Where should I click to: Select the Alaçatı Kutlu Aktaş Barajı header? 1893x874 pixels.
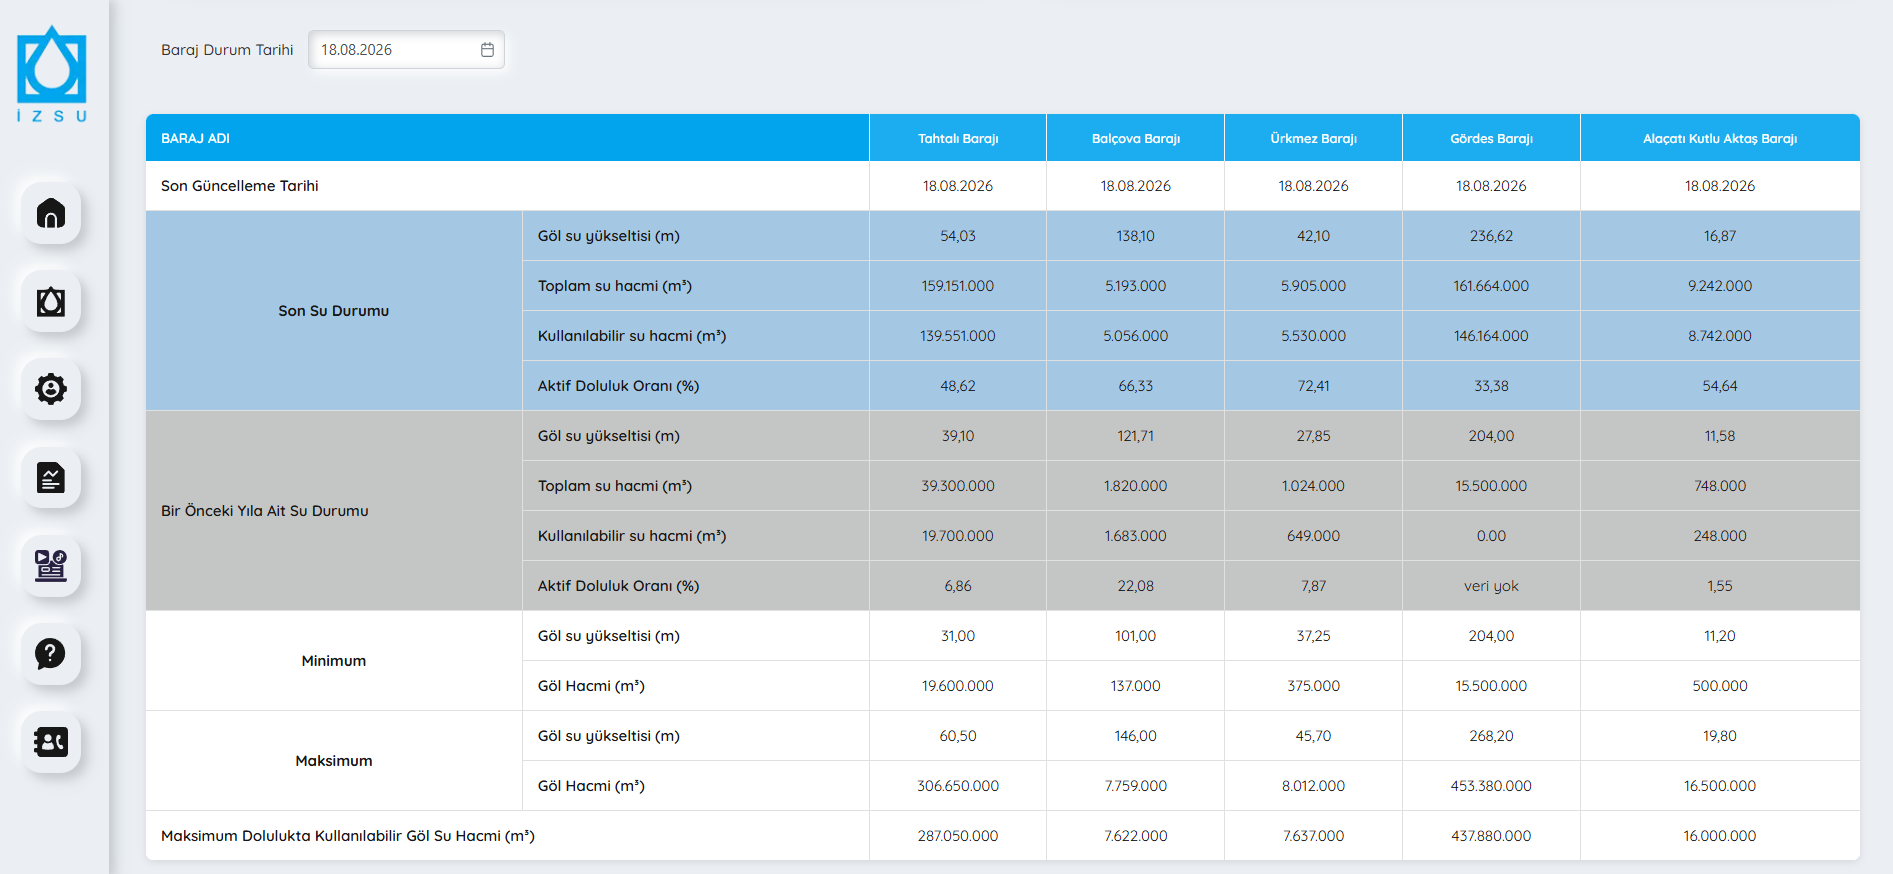1720,138
